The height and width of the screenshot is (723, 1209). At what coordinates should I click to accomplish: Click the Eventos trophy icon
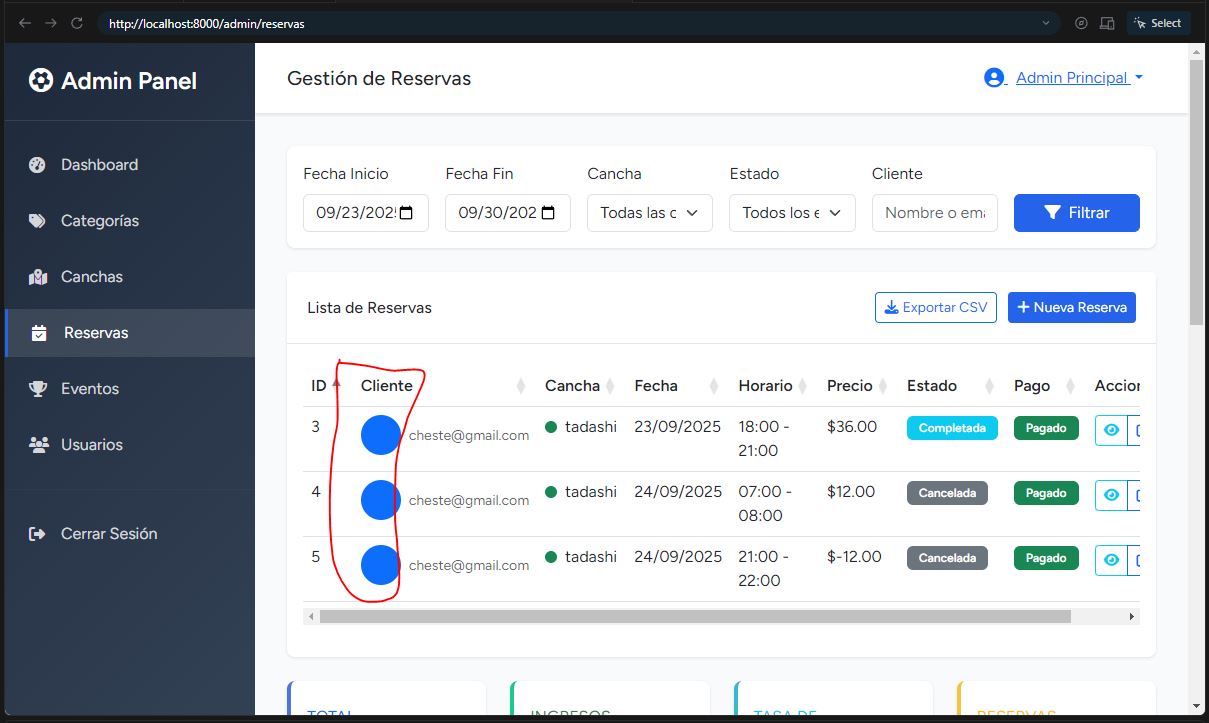[38, 389]
